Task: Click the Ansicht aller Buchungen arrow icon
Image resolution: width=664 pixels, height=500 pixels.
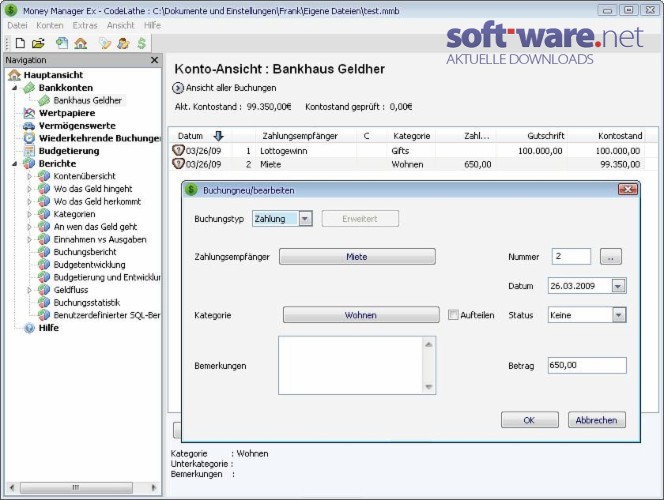Action: (178, 88)
